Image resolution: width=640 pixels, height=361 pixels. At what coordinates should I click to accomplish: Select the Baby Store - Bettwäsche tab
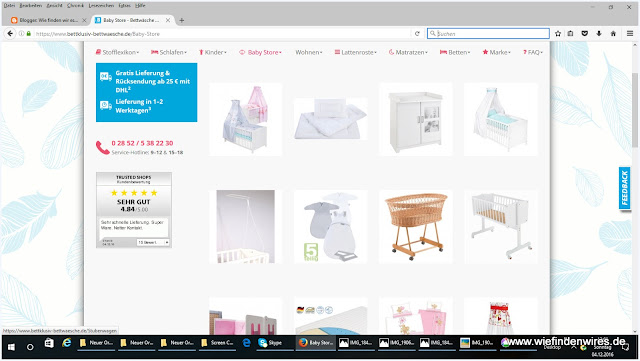coord(132,20)
